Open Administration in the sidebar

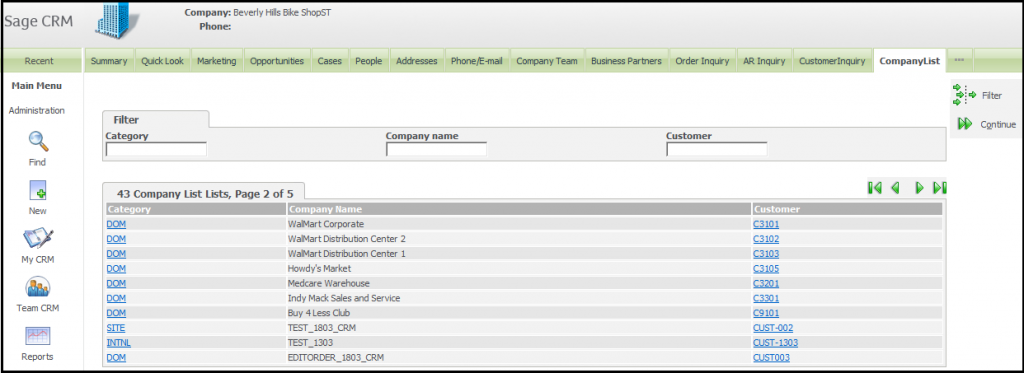37,110
